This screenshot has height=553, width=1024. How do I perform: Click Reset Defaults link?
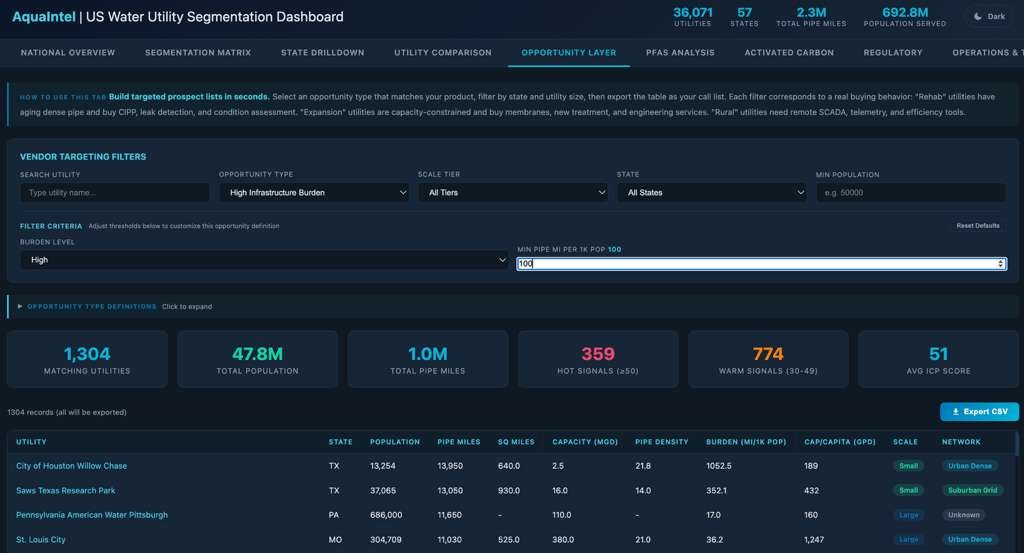point(978,226)
